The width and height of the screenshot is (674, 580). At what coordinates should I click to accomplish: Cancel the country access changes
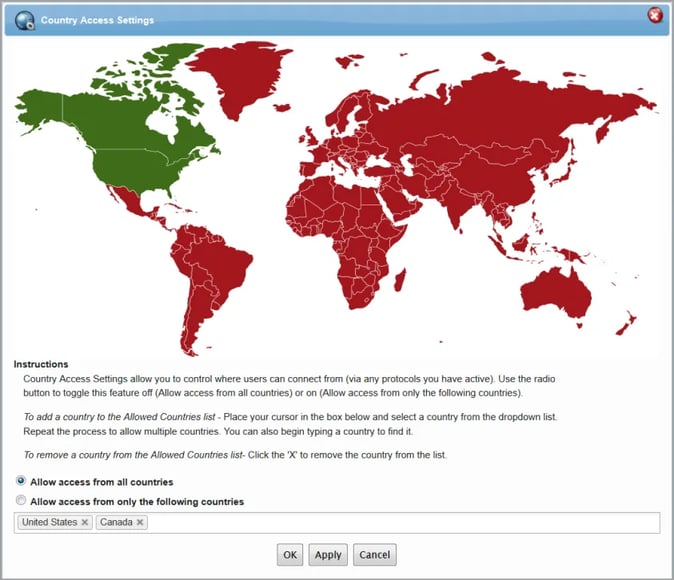click(374, 554)
